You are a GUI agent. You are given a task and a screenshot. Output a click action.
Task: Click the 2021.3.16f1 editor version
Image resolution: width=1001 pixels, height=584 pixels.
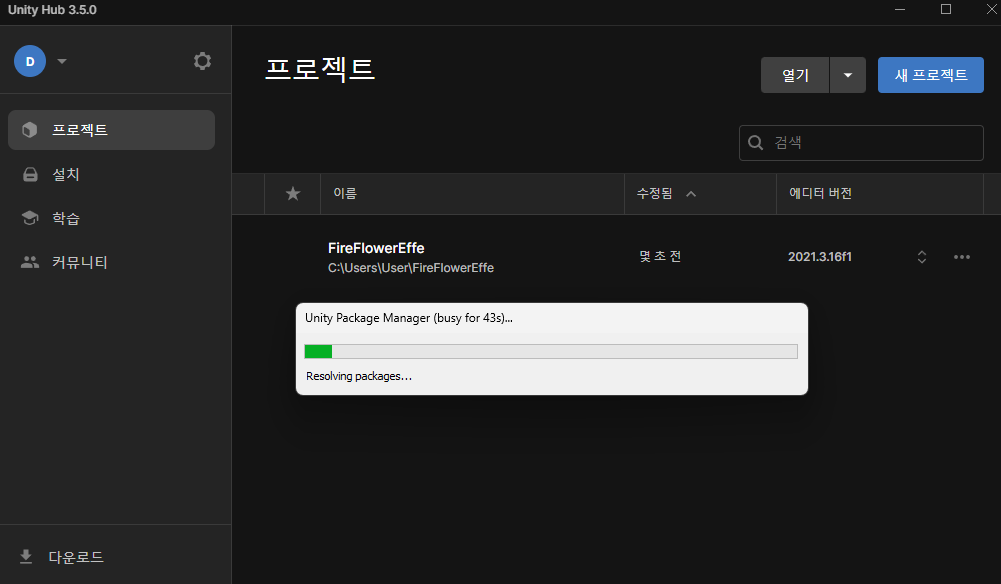coord(820,257)
